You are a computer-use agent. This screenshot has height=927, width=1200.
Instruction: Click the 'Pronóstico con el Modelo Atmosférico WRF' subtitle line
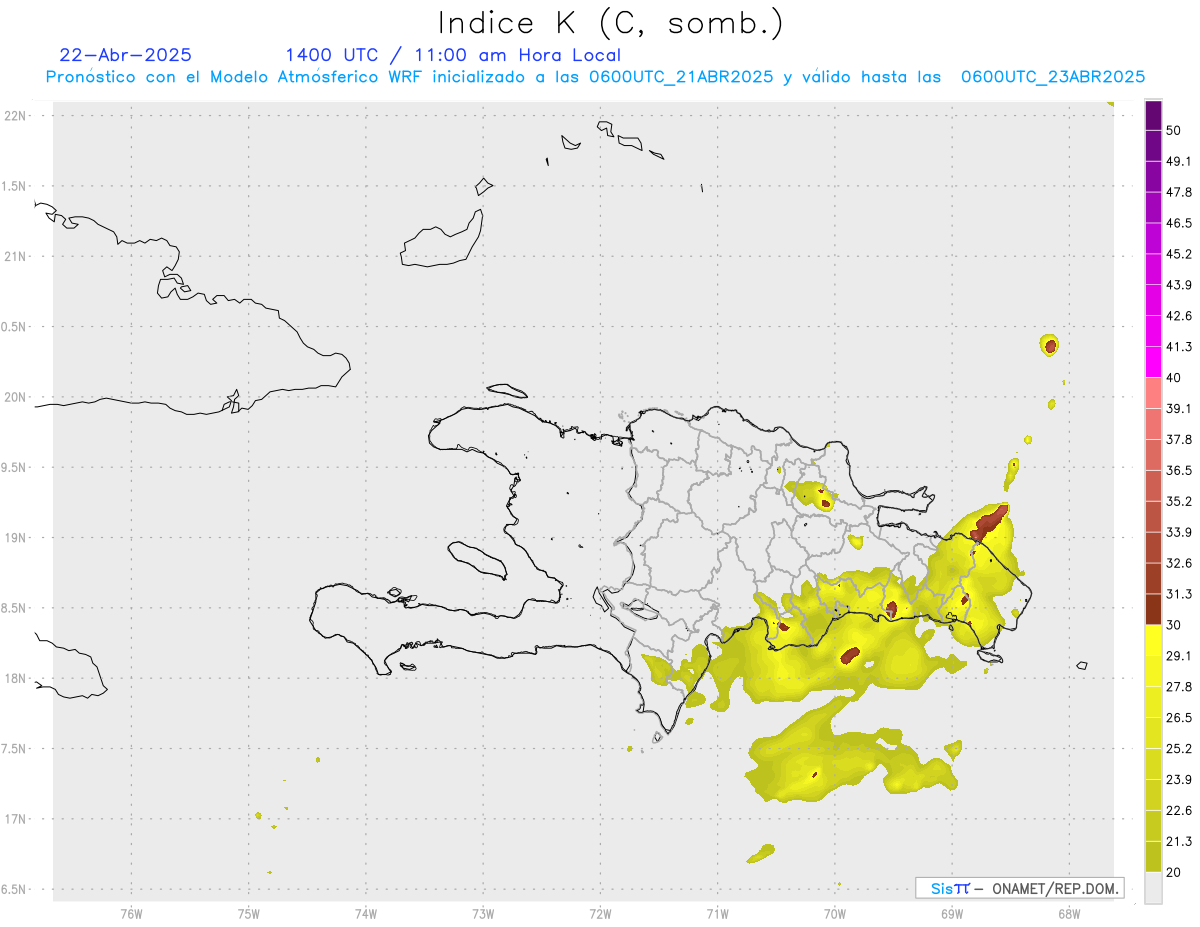(595, 77)
